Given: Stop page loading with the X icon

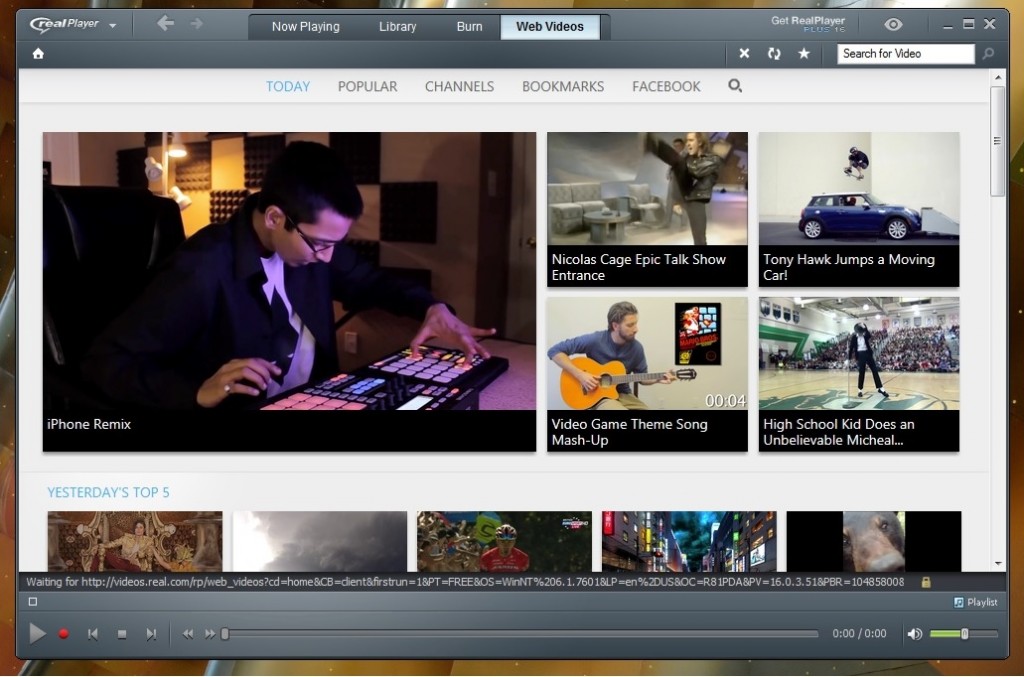Looking at the screenshot, I should 744,54.
